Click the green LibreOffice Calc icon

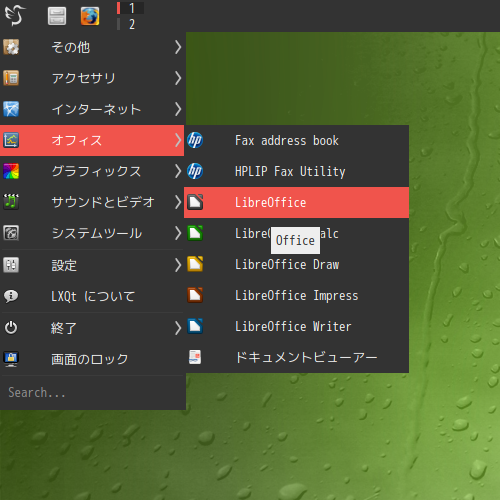point(195,233)
